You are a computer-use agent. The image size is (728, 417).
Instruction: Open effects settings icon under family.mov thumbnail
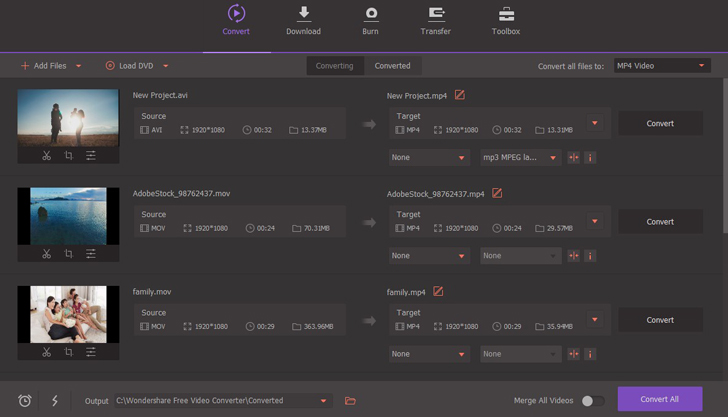point(91,352)
